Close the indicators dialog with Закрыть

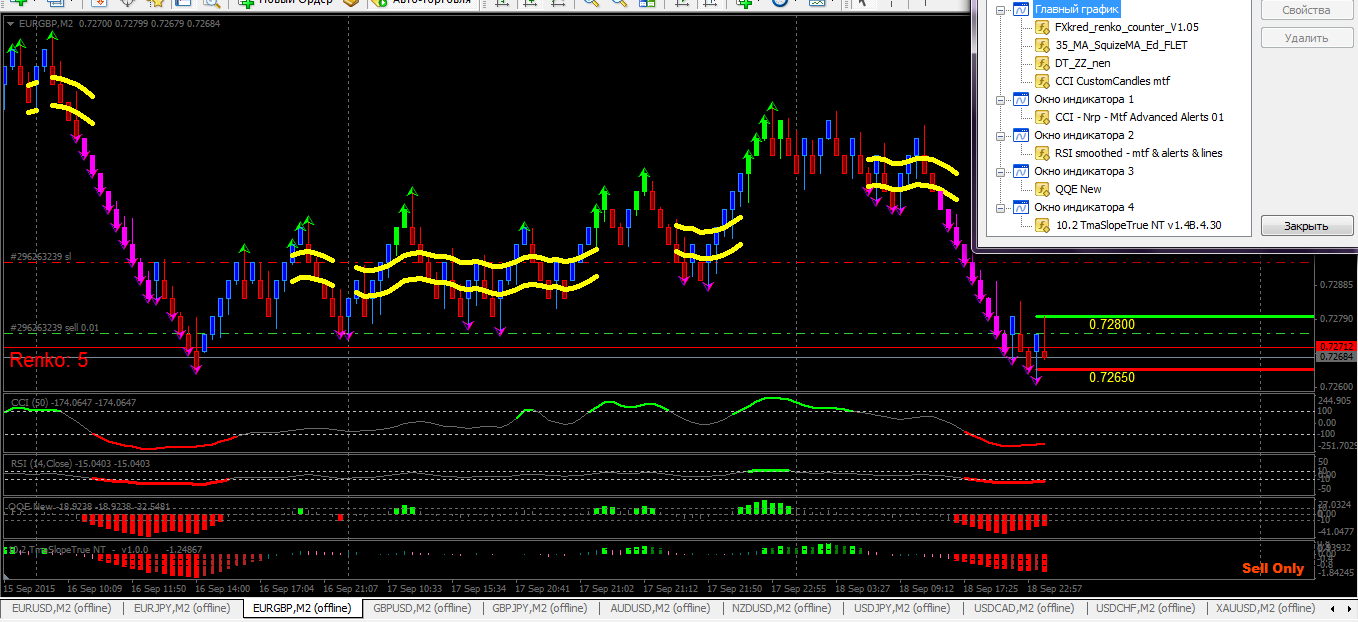coord(1307,226)
